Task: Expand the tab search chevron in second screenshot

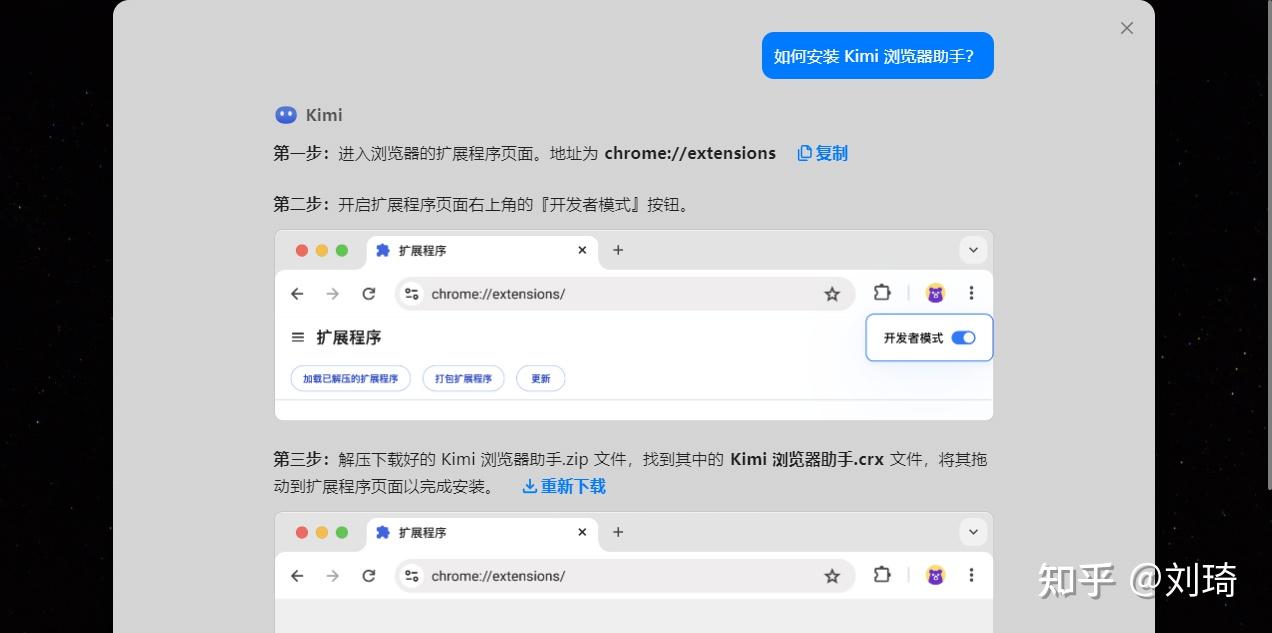Action: click(973, 532)
